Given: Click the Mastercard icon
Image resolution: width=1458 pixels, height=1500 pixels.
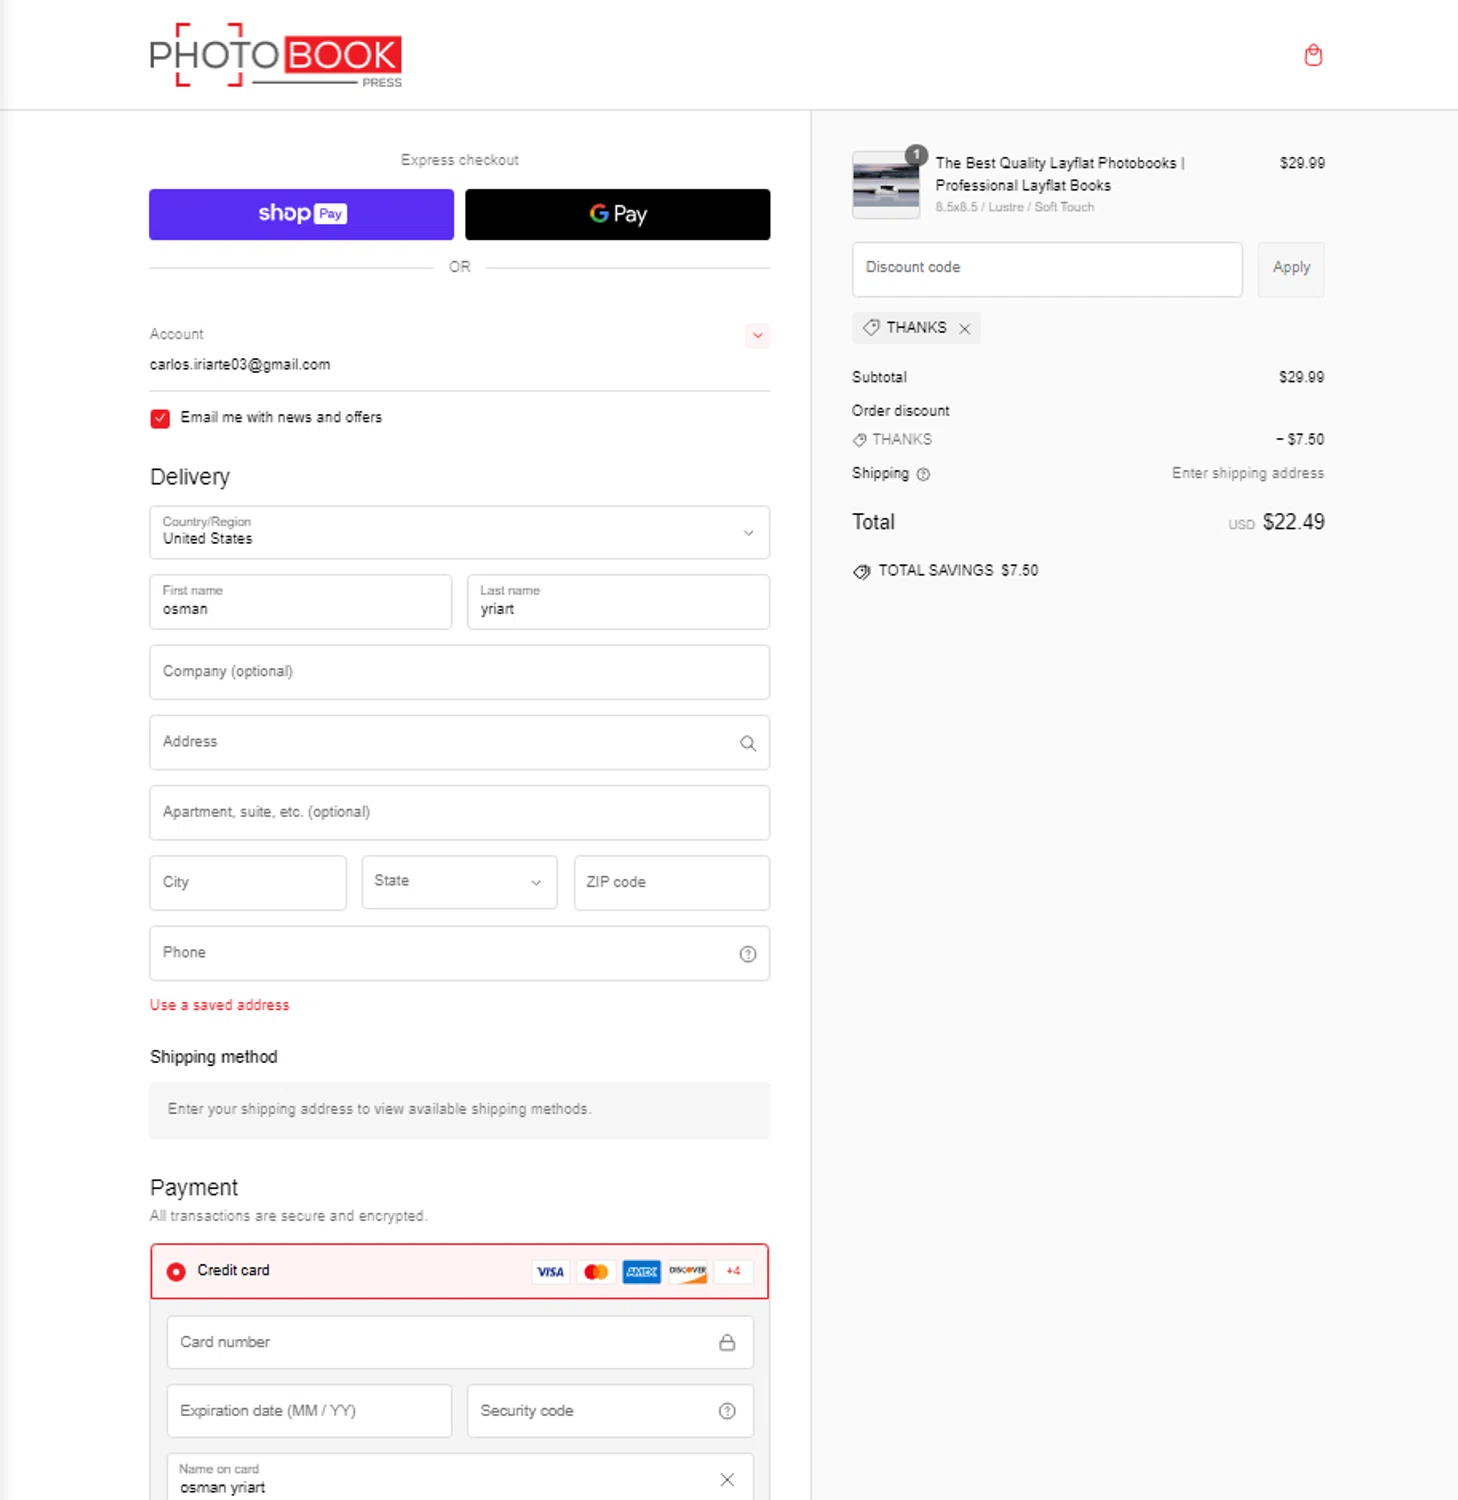Looking at the screenshot, I should (x=596, y=1272).
